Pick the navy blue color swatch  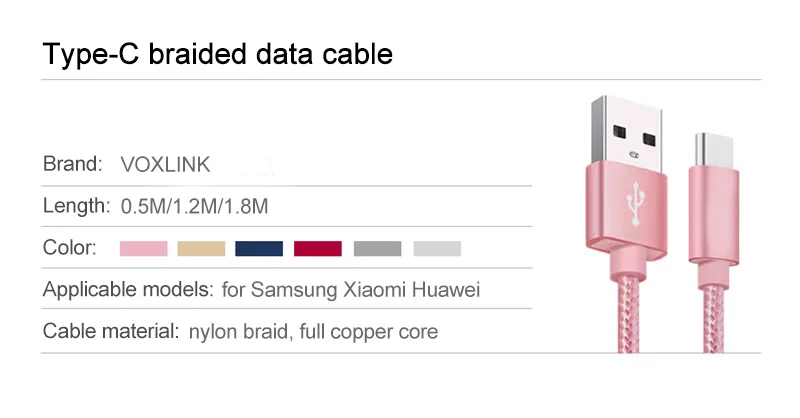(259, 249)
